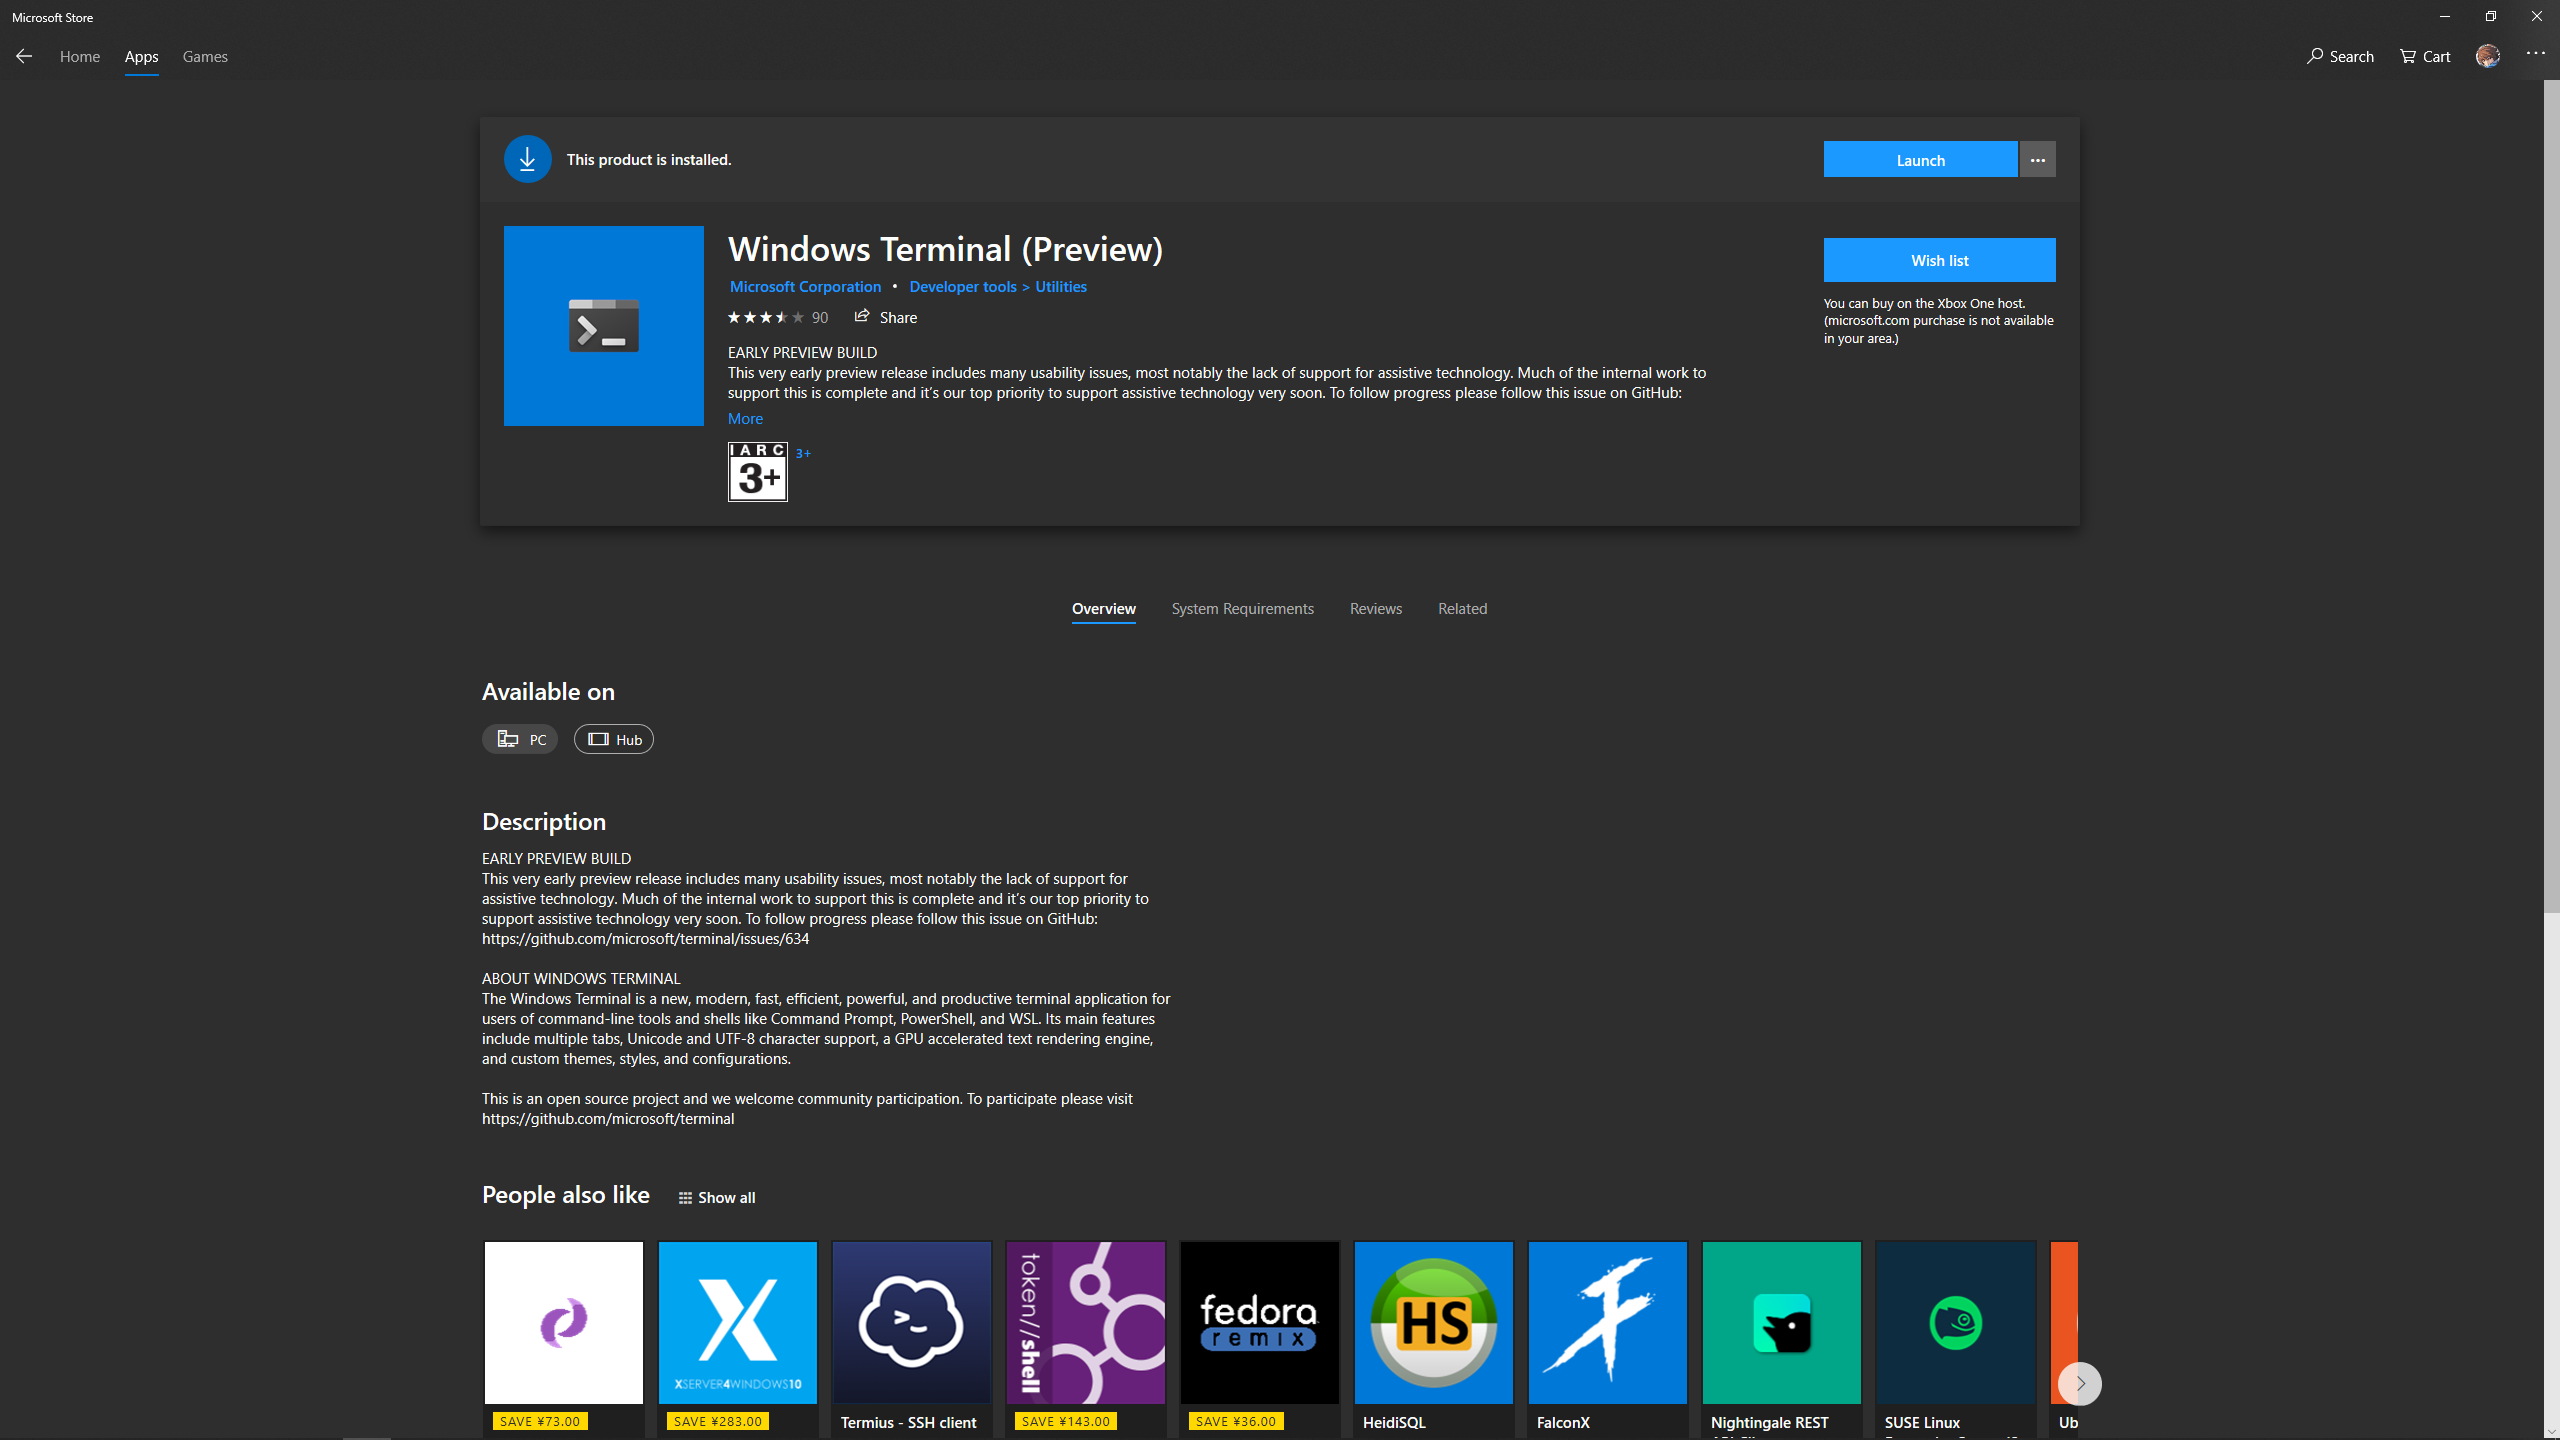
Task: Click the Share icon under the title
Action: pos(862,317)
